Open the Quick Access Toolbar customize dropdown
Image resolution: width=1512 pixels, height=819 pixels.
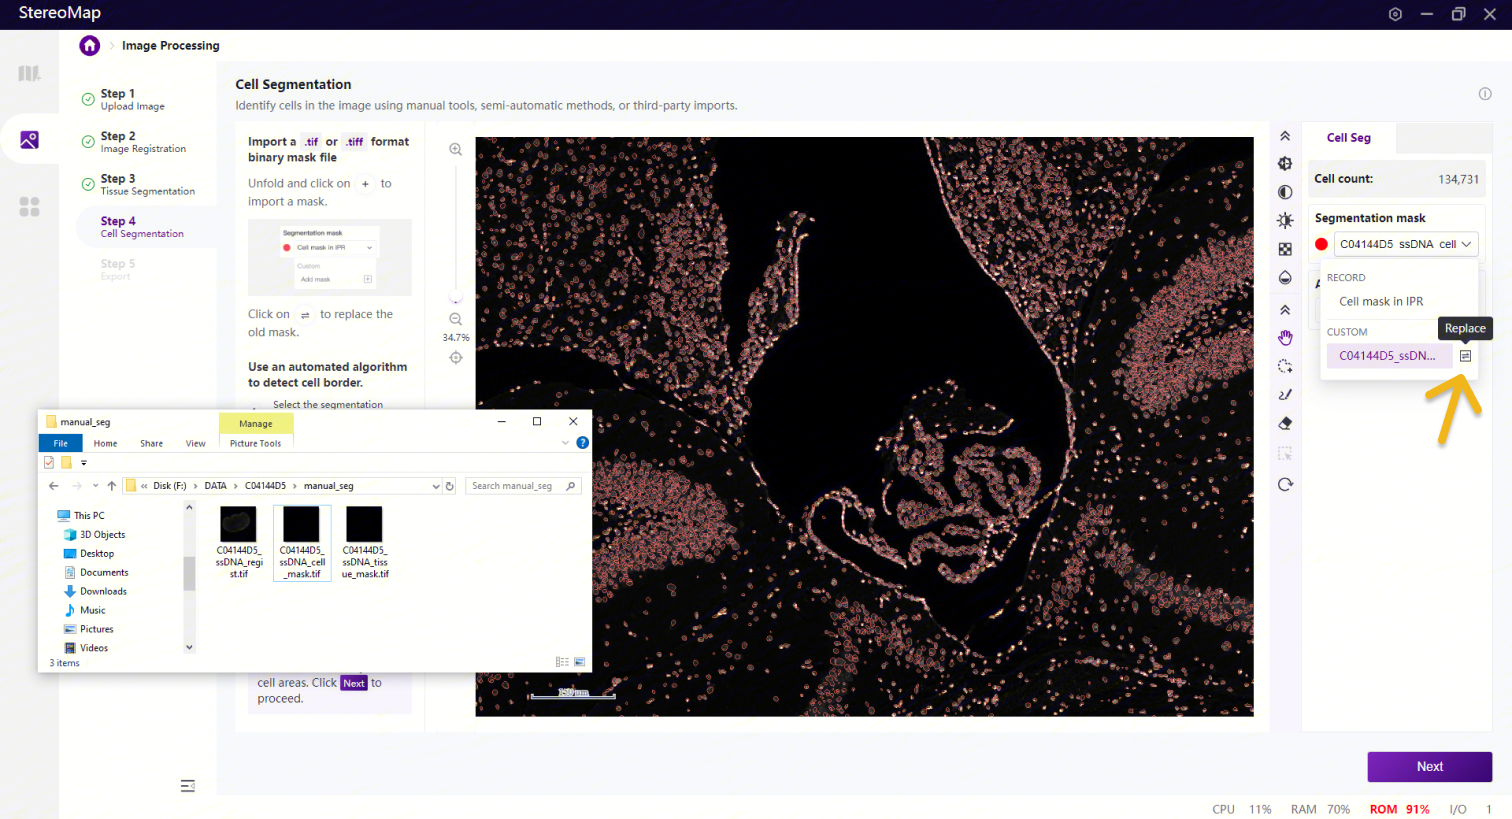click(84, 463)
